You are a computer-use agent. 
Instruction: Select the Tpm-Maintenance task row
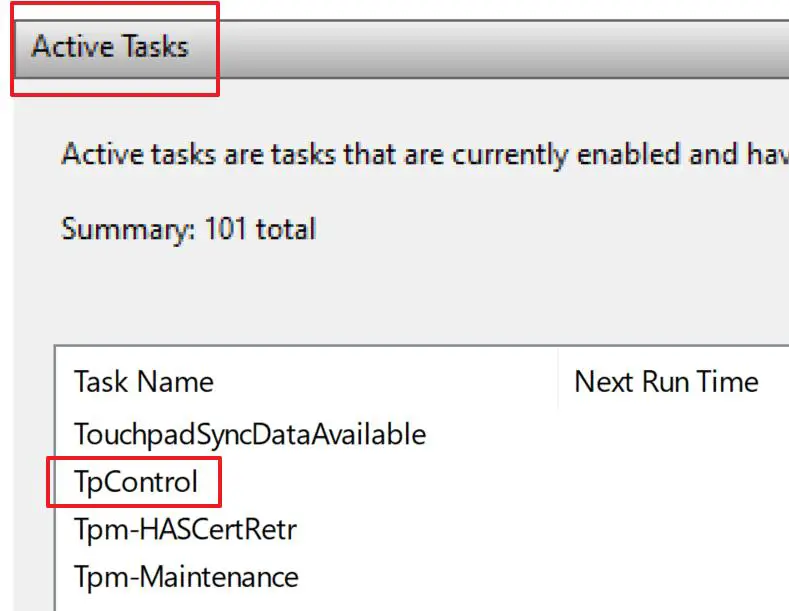186,577
